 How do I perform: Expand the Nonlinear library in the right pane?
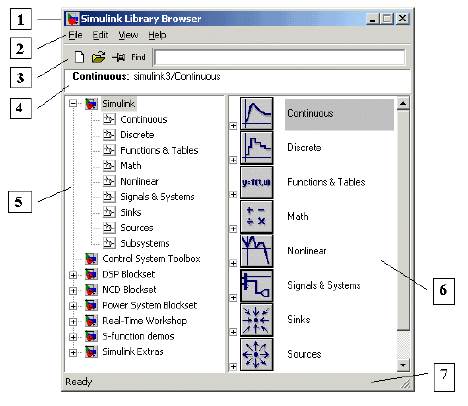coord(233,264)
